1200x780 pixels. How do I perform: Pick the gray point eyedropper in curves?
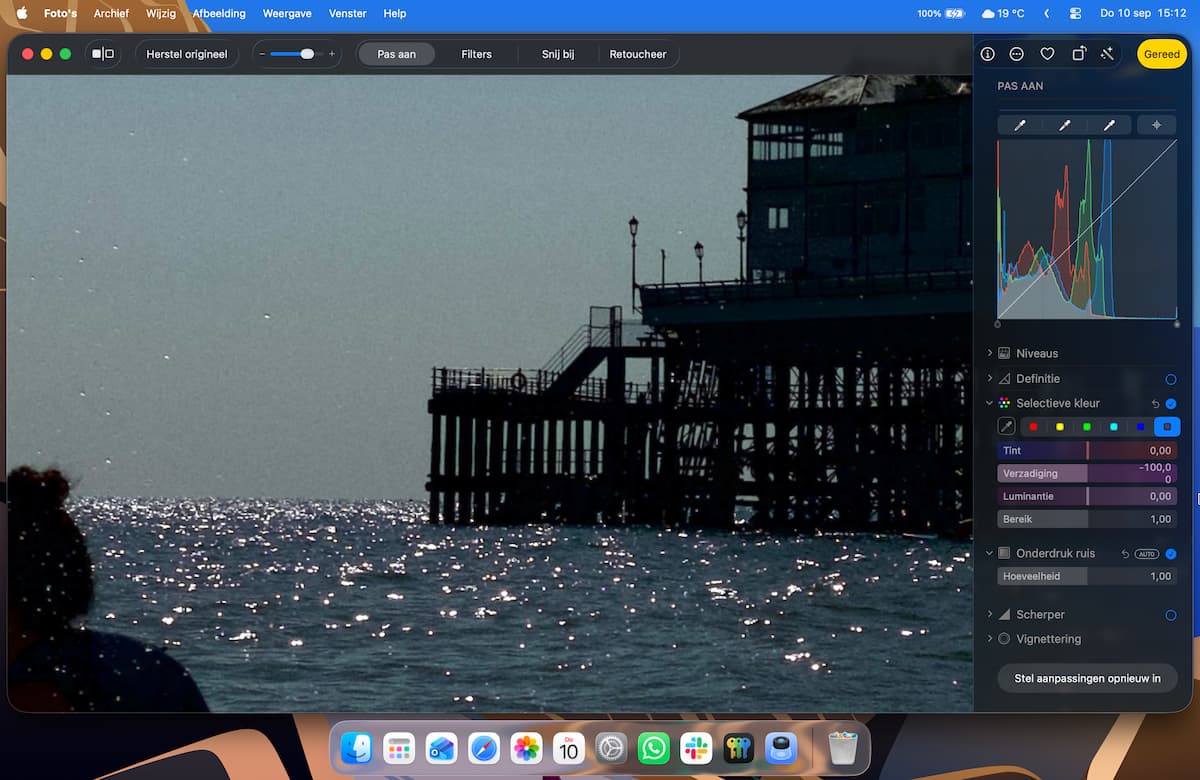click(x=1065, y=125)
